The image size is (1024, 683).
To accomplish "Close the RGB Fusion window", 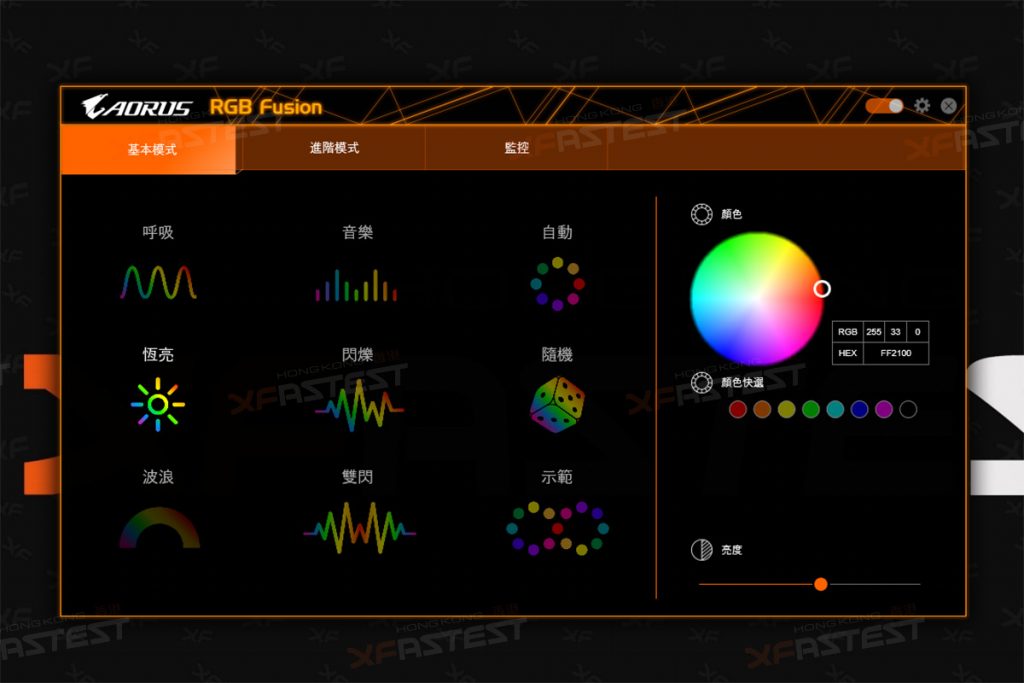I will (949, 106).
